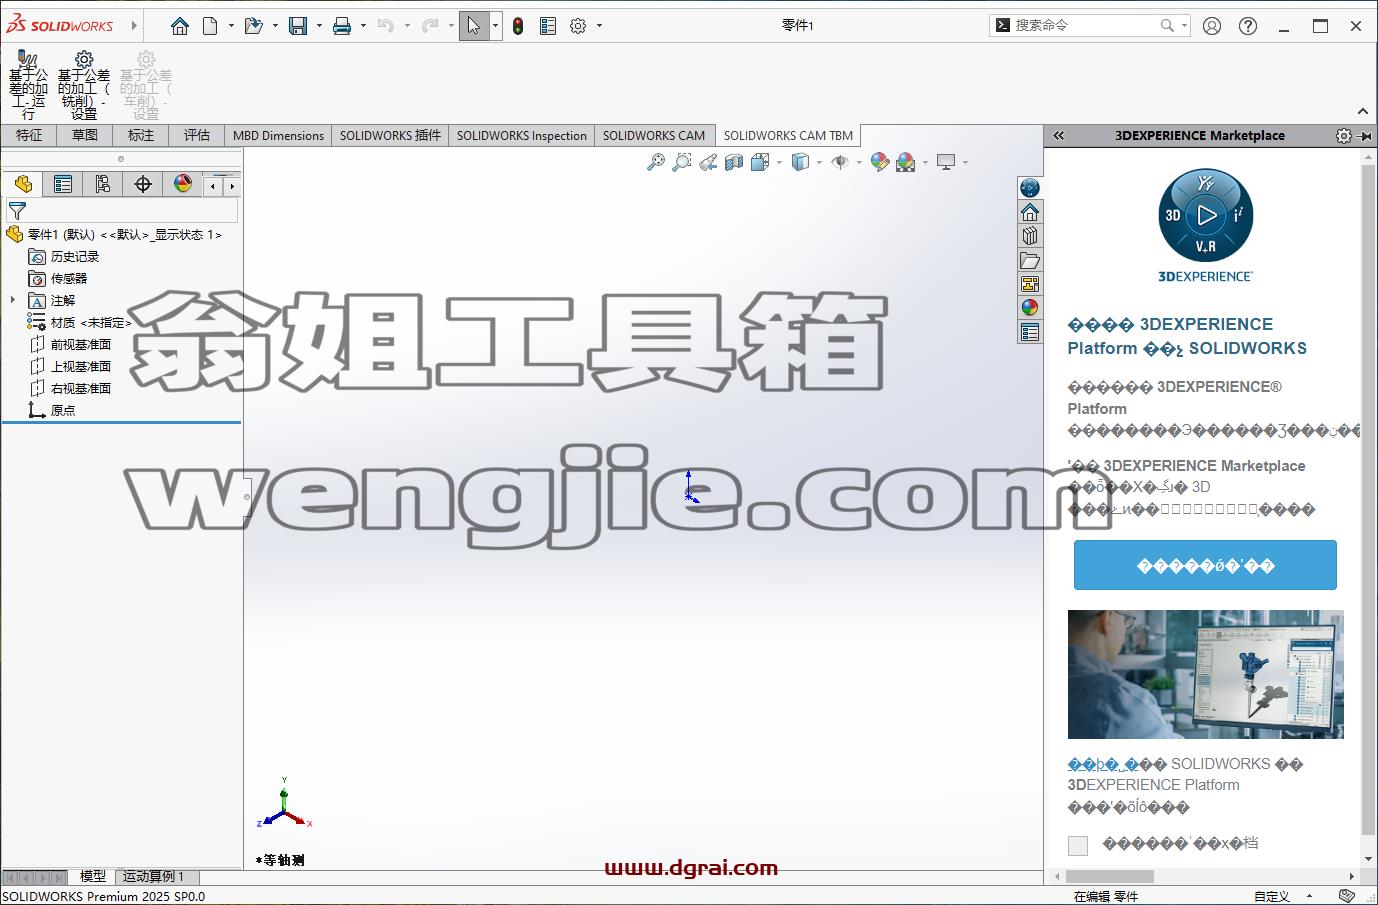Click the Home icon in top toolbar
Screen dimensions: 1378x905
pos(180,26)
